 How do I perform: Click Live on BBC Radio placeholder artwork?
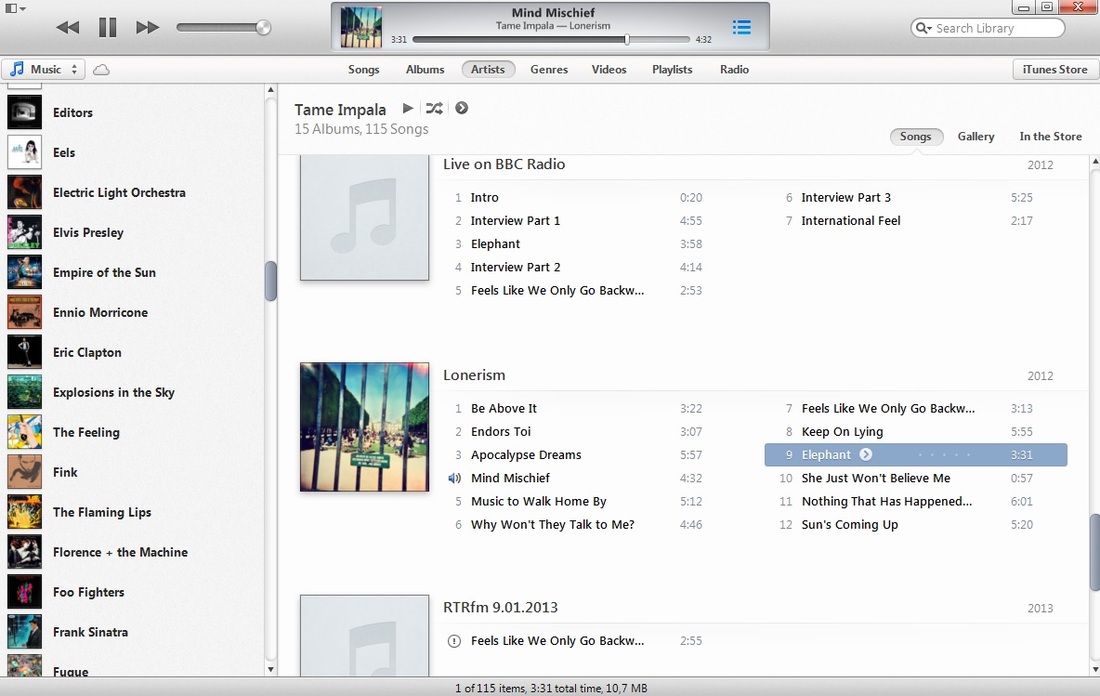[364, 218]
